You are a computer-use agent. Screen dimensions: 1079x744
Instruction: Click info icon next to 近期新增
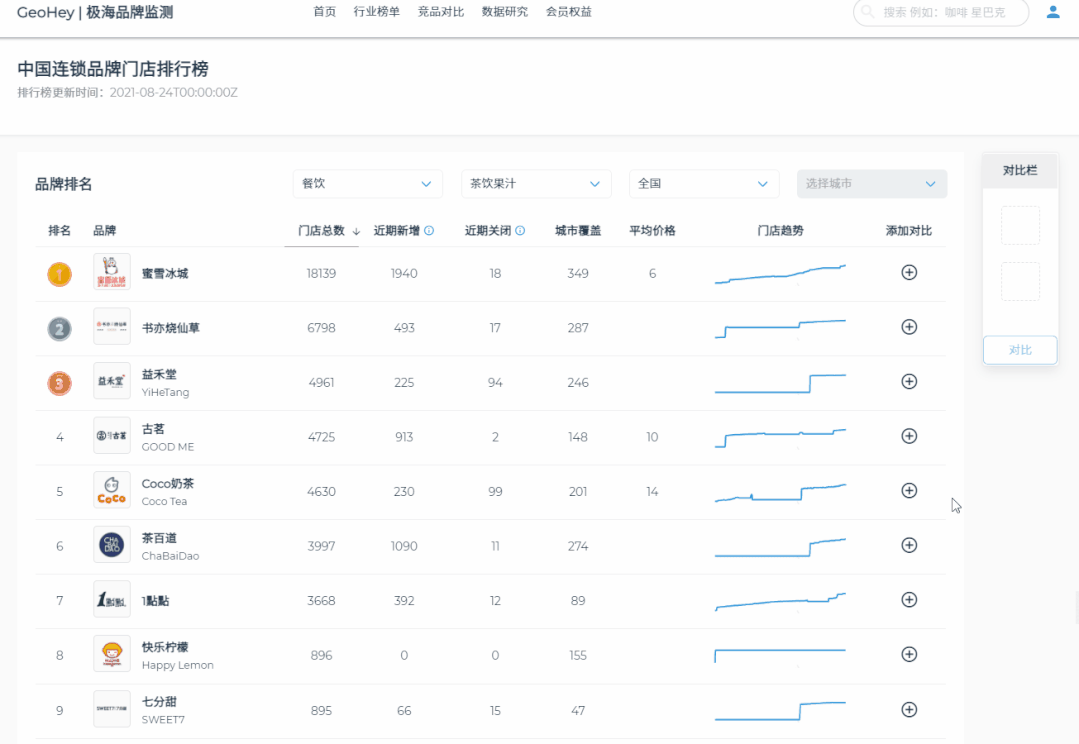click(429, 231)
